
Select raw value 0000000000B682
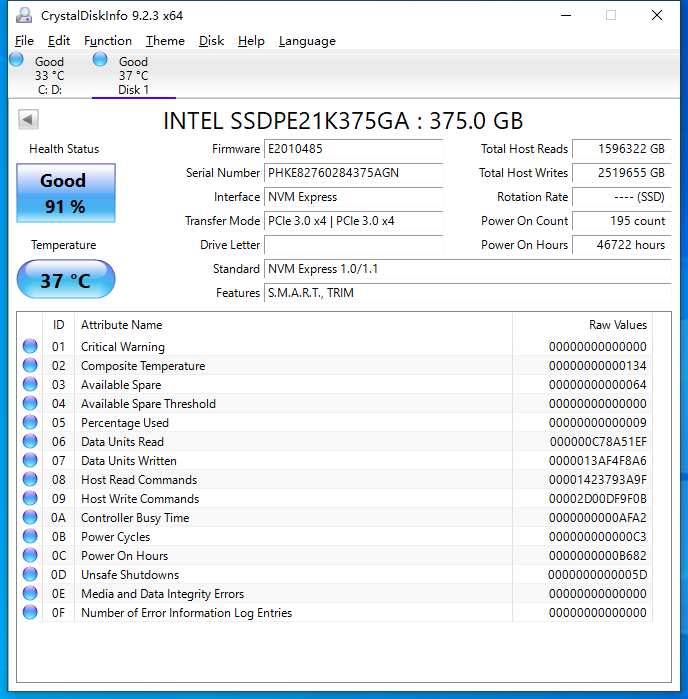click(x=597, y=556)
